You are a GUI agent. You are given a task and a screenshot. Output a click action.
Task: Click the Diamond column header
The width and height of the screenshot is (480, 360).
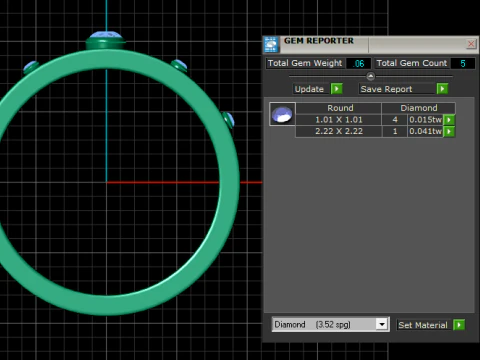point(419,108)
